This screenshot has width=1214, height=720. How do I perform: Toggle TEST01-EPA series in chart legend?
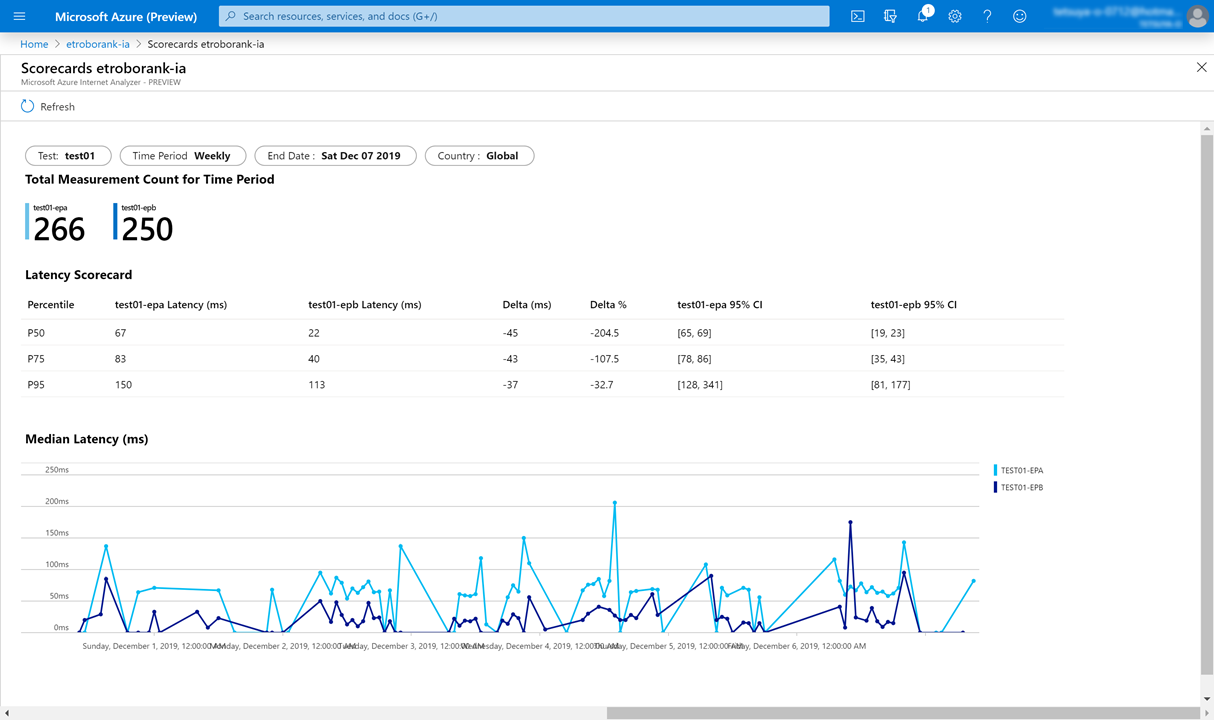pyautogui.click(x=1021, y=470)
